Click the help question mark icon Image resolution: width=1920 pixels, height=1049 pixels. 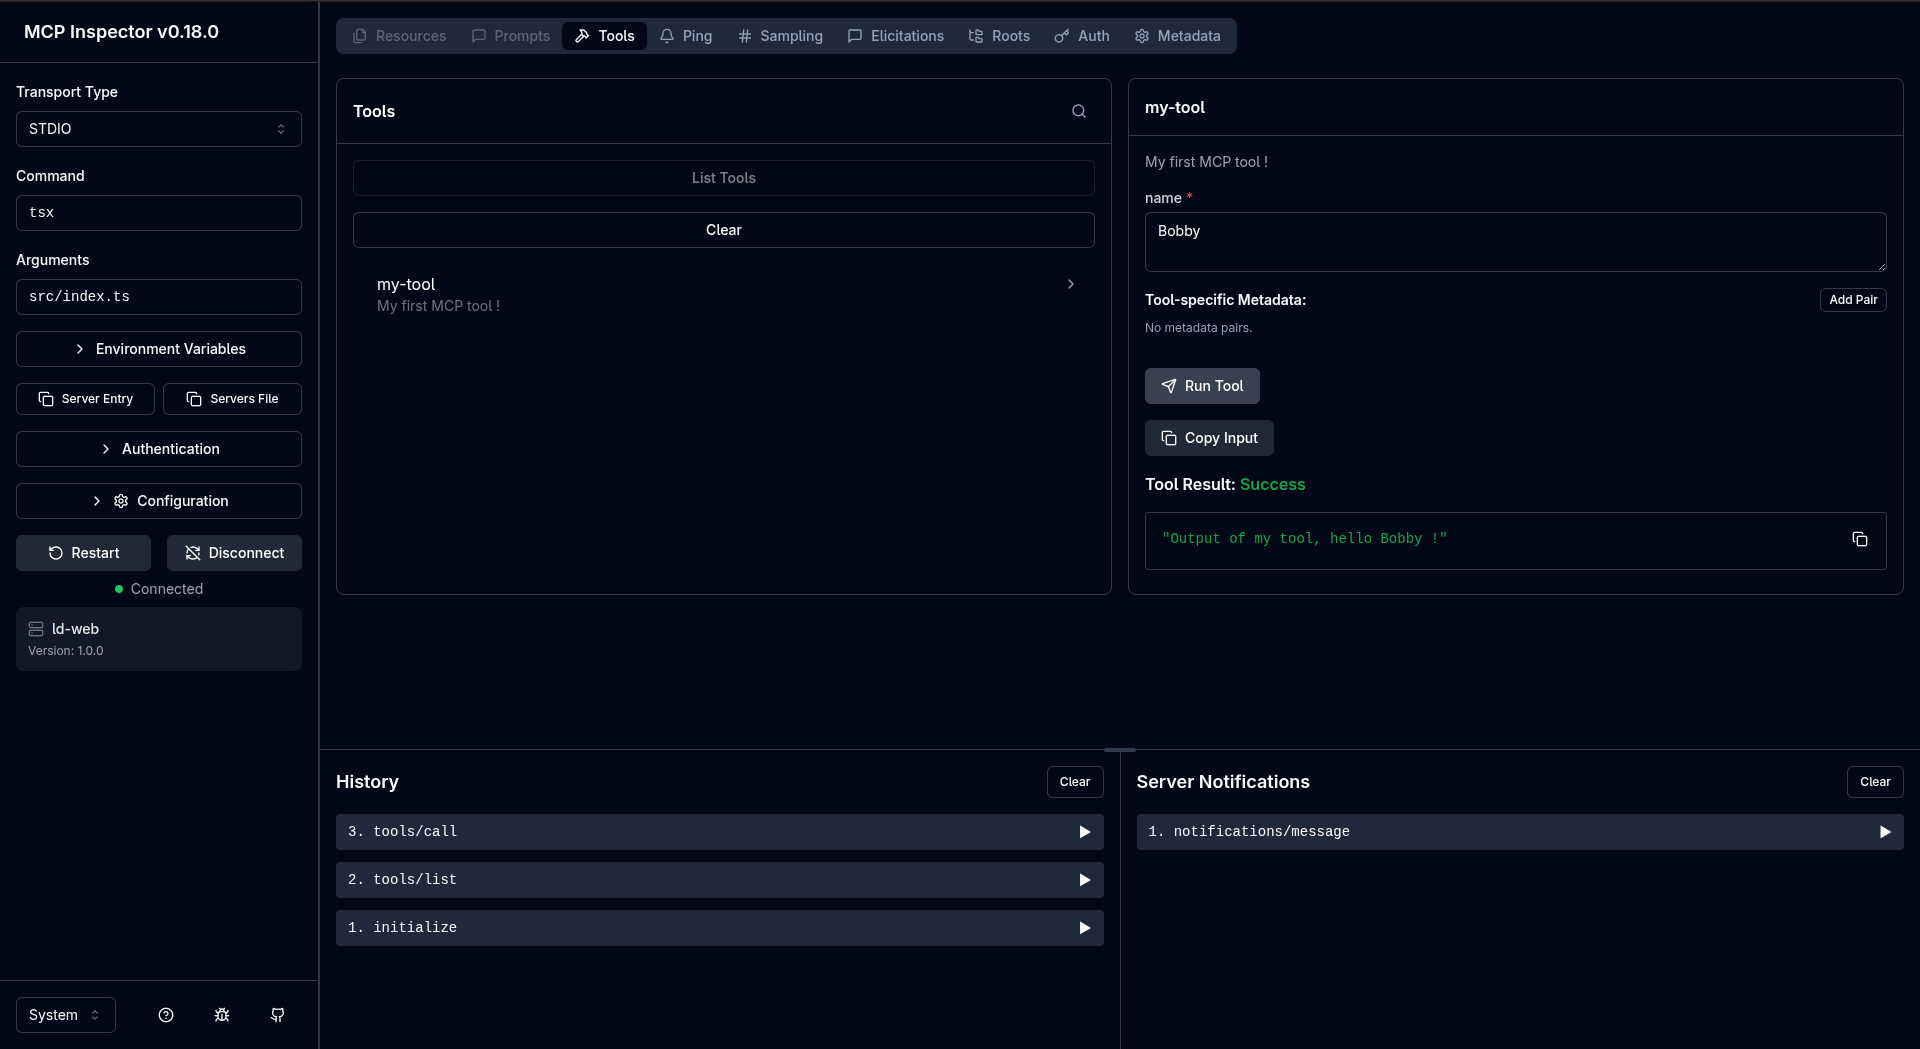click(x=166, y=1015)
